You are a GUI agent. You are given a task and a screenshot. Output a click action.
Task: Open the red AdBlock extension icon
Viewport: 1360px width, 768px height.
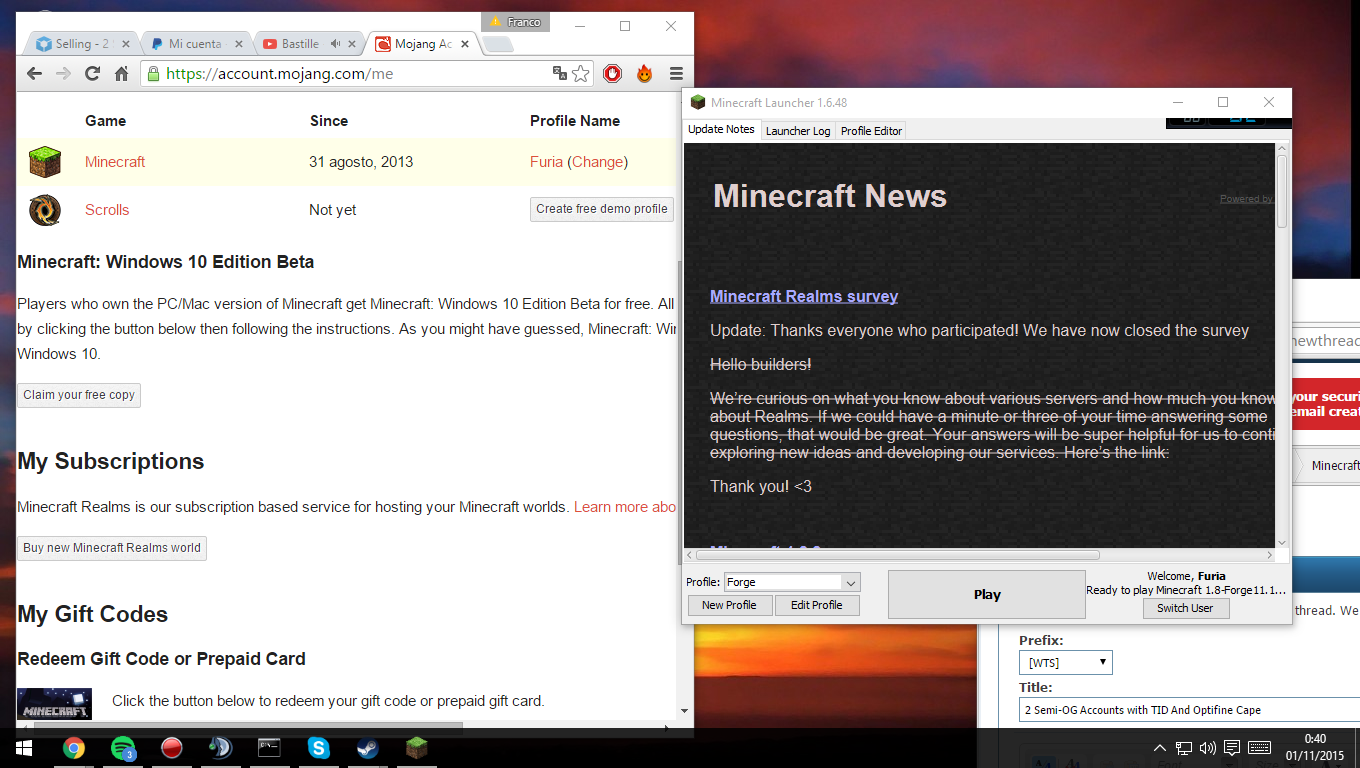click(x=613, y=73)
